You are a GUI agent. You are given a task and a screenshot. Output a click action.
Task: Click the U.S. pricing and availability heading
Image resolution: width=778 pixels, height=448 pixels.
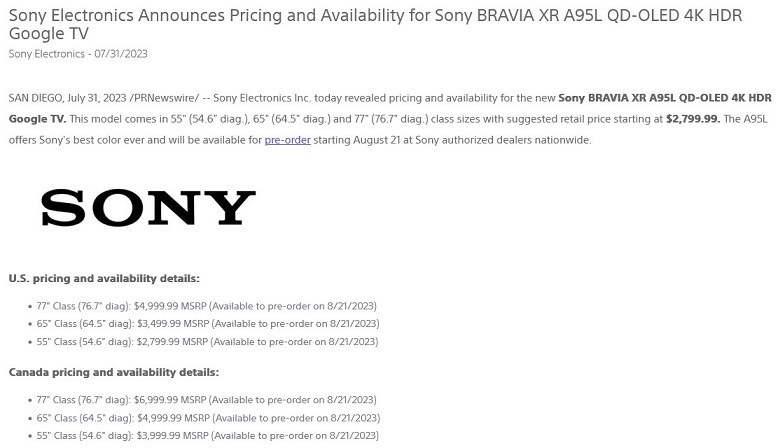[104, 278]
